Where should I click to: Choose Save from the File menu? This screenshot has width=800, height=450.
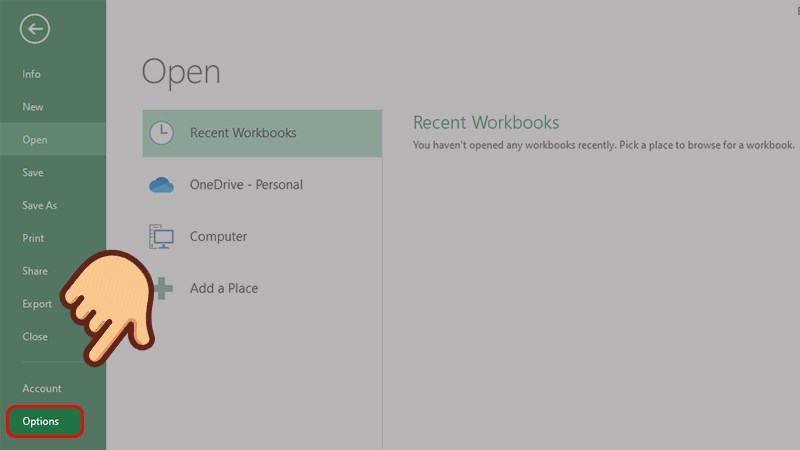pos(33,173)
